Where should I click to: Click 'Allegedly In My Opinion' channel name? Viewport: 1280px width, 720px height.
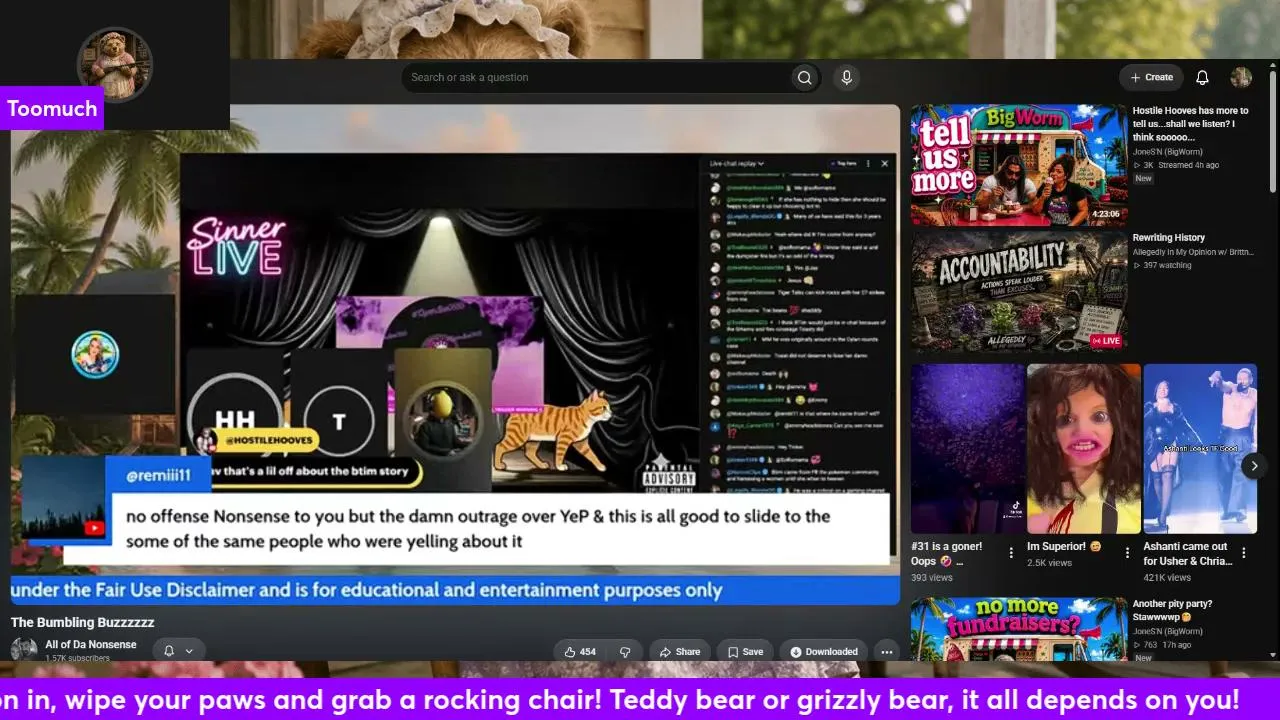pos(1191,252)
